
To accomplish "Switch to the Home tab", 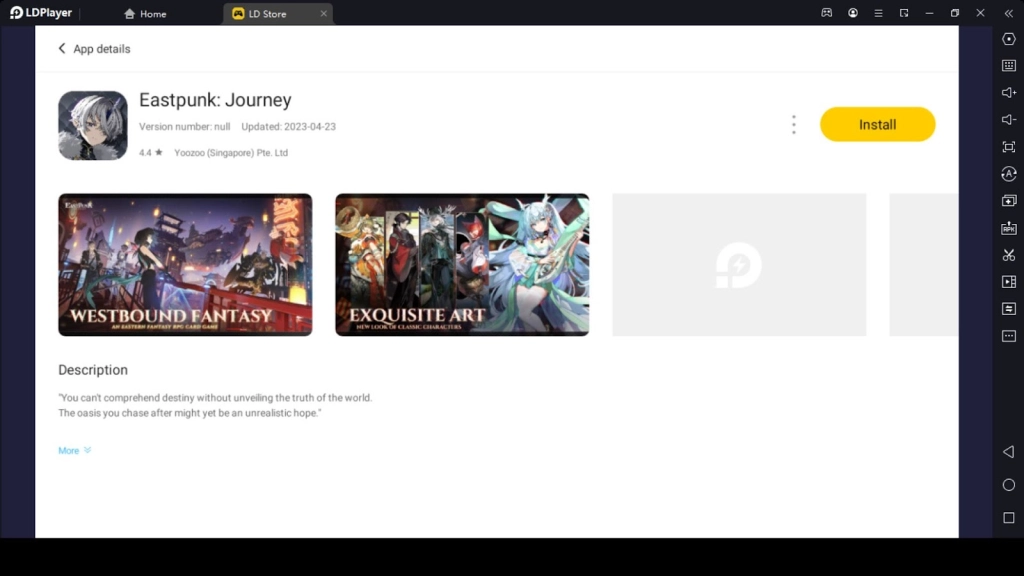I will [x=145, y=13].
